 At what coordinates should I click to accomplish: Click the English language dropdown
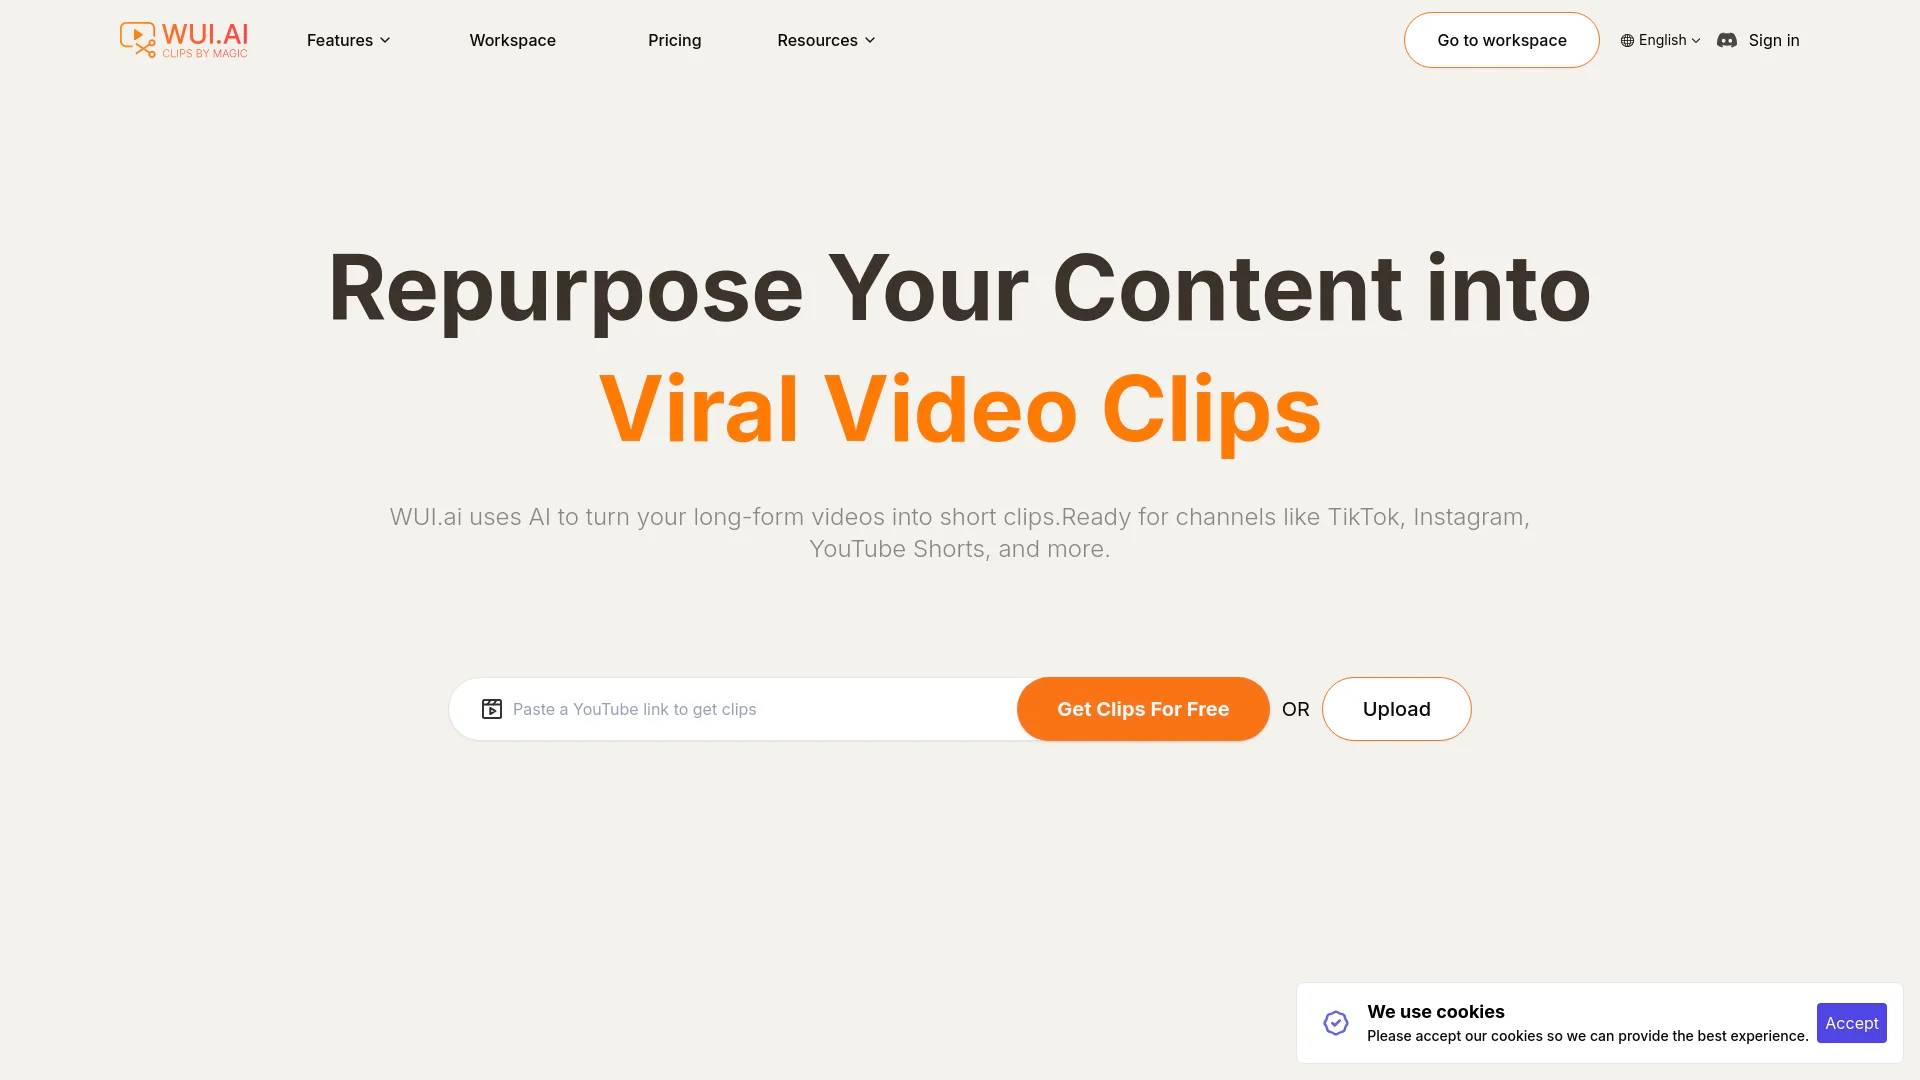(1659, 41)
